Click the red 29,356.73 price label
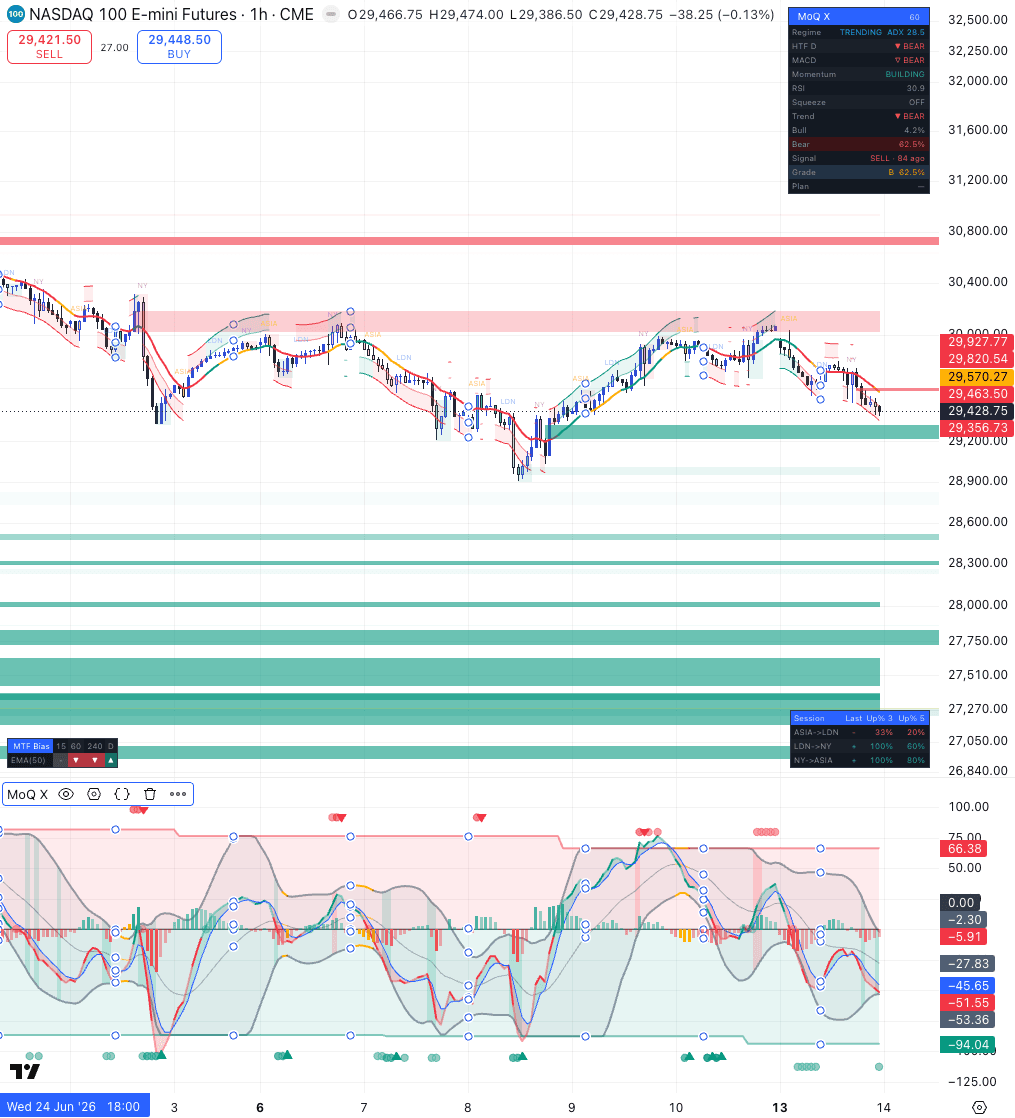Image resolution: width=1015 pixels, height=1118 pixels. click(977, 428)
